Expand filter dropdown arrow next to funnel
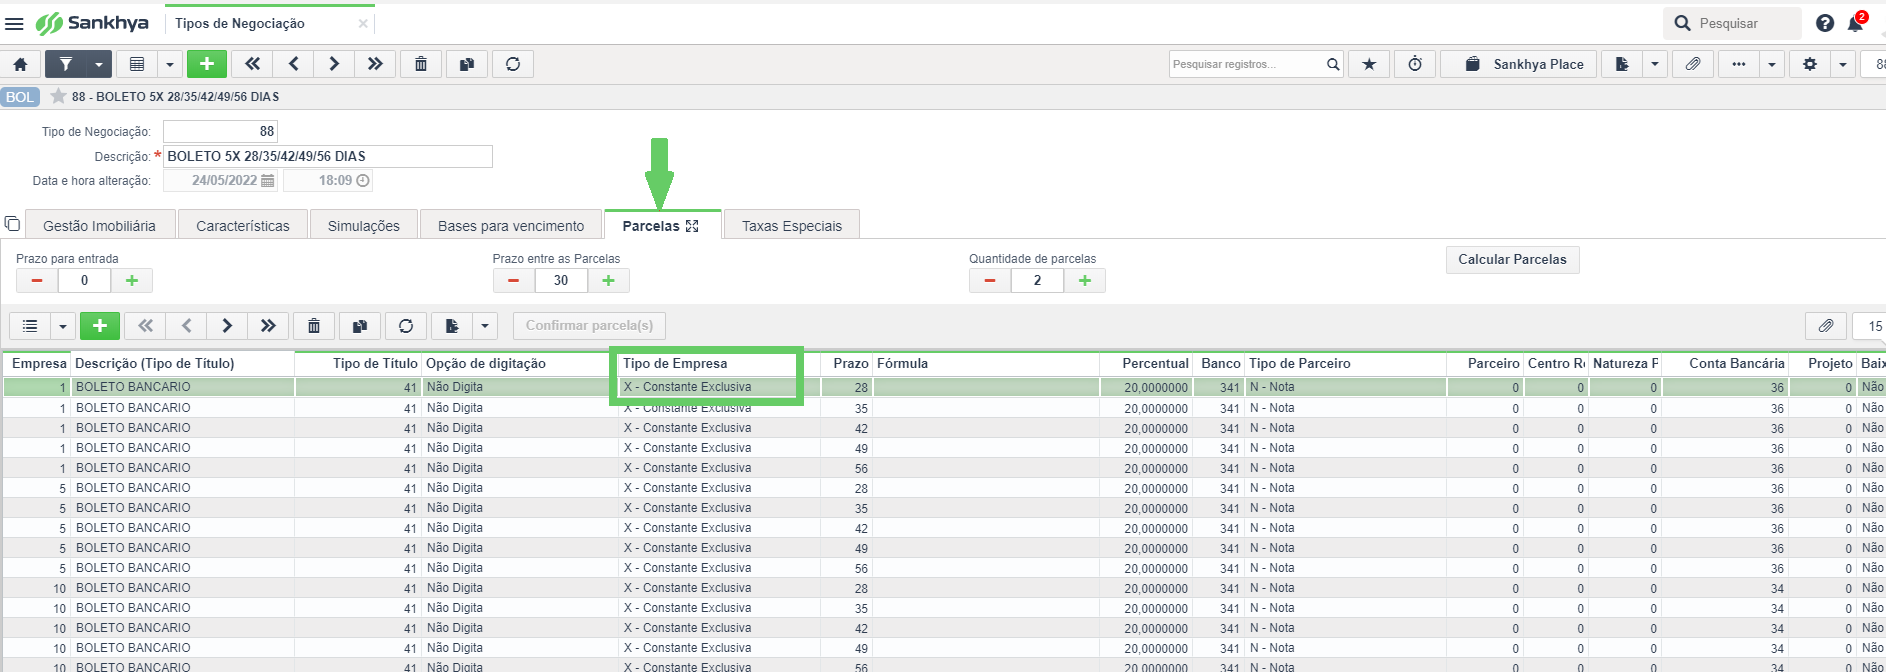 coord(99,64)
